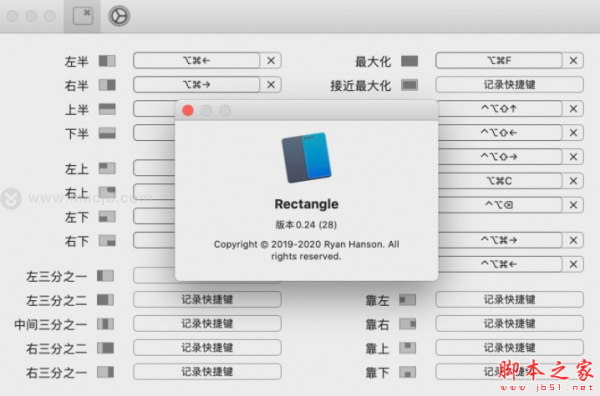Clear the ⌃⌥⇧→ shortcut
This screenshot has height=396, width=600.
click(x=573, y=157)
